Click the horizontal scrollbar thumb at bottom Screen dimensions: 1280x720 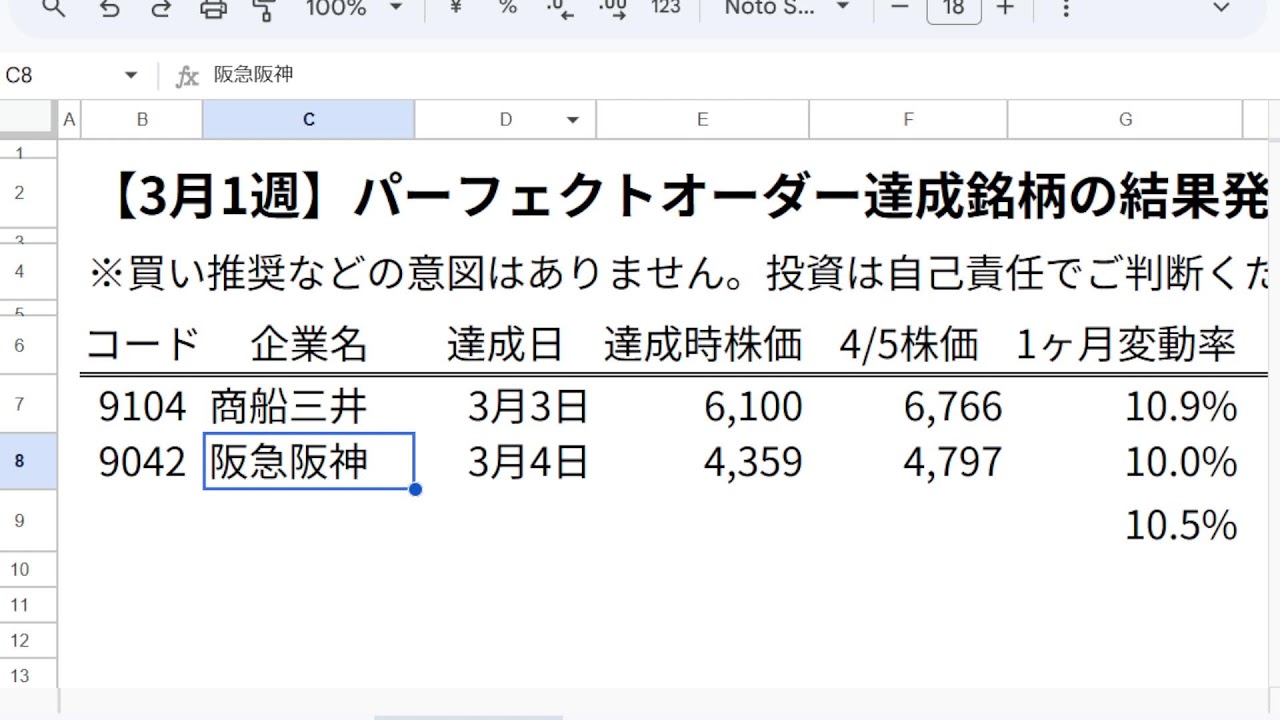(x=468, y=716)
